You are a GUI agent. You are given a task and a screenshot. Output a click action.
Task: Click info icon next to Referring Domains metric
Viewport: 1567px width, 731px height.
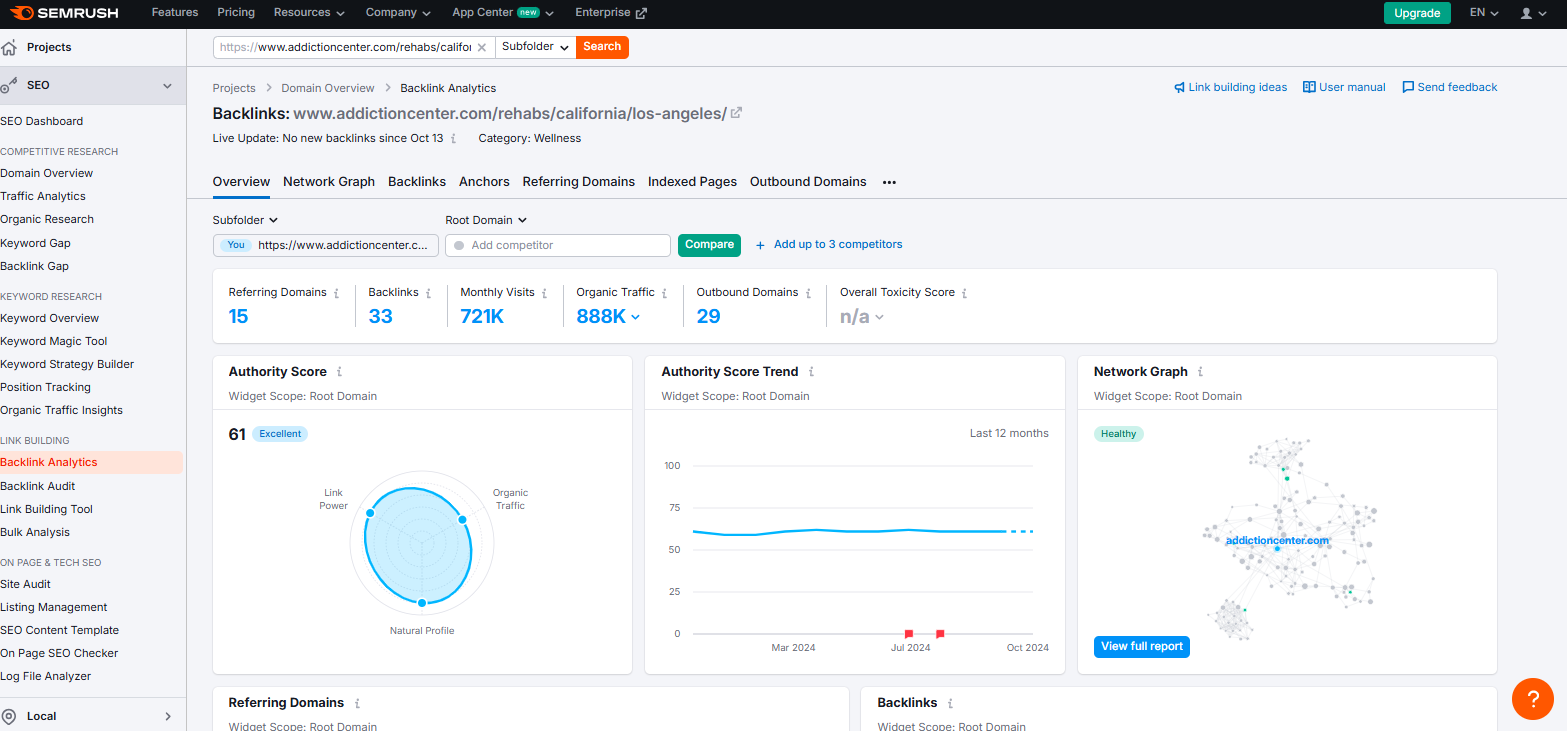pyautogui.click(x=336, y=293)
